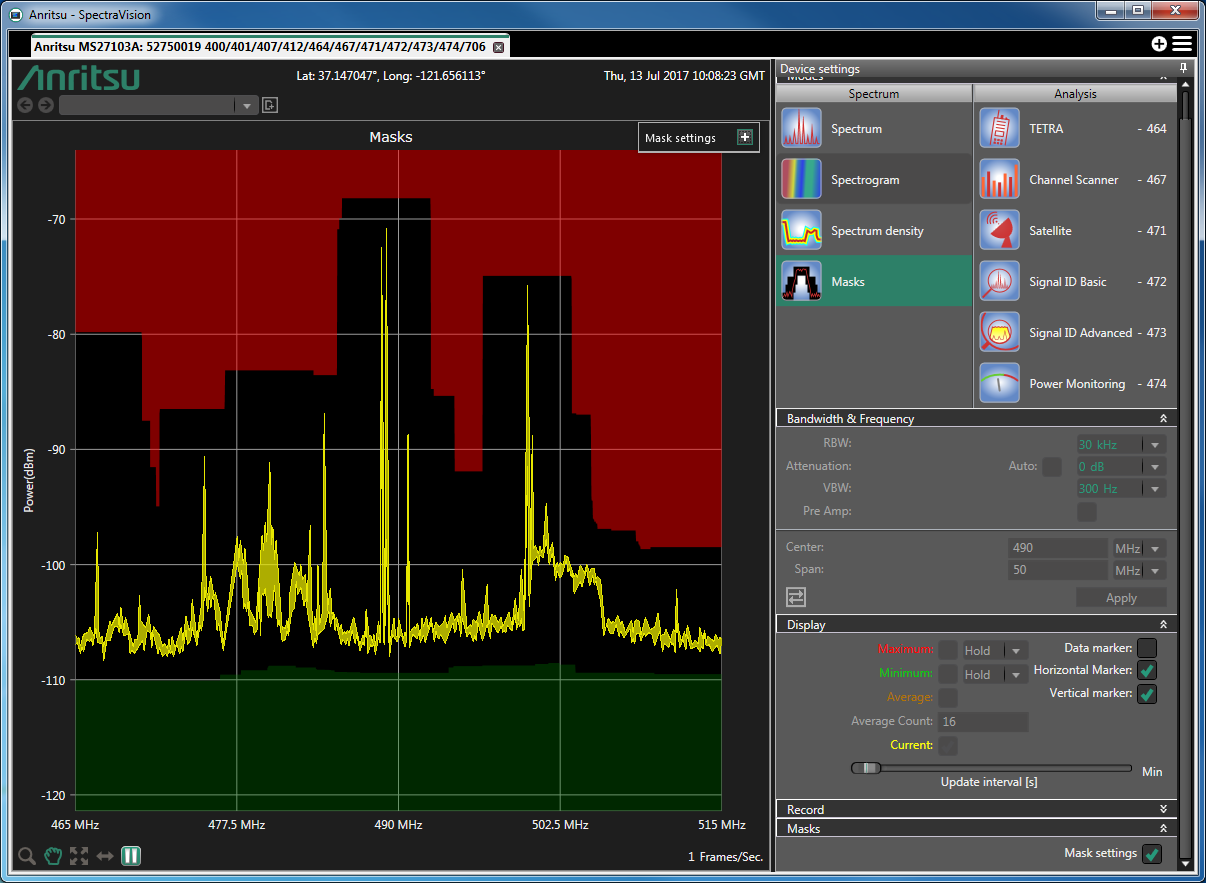
Task: Click the TETRA analysis icon
Action: click(999, 129)
